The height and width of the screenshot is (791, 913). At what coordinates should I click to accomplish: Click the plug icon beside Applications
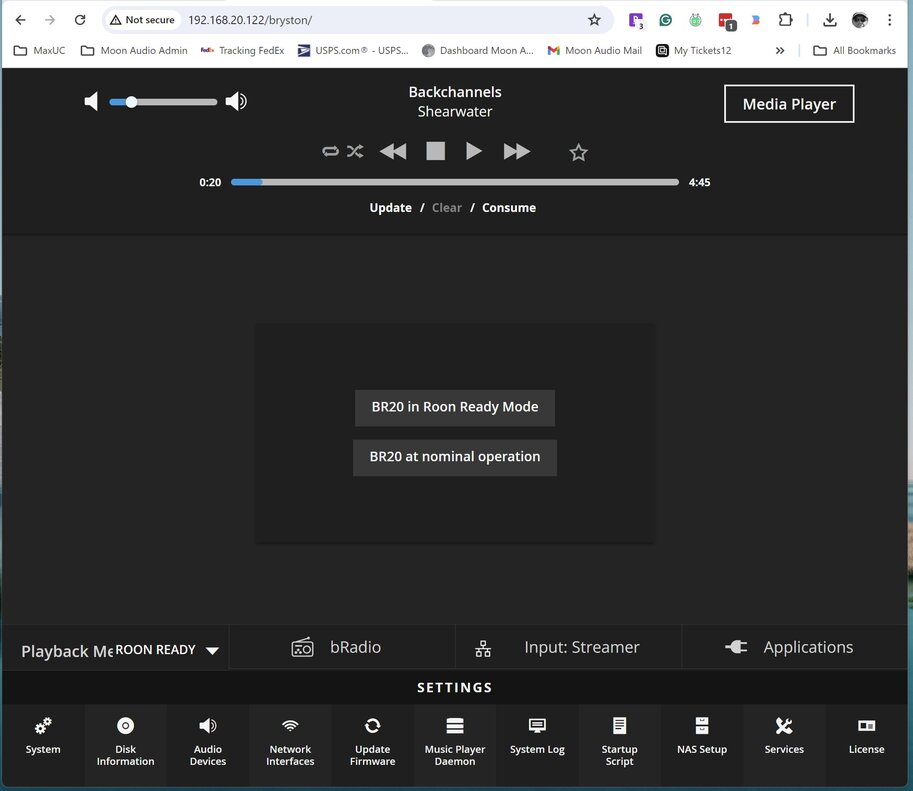pyautogui.click(x=736, y=647)
